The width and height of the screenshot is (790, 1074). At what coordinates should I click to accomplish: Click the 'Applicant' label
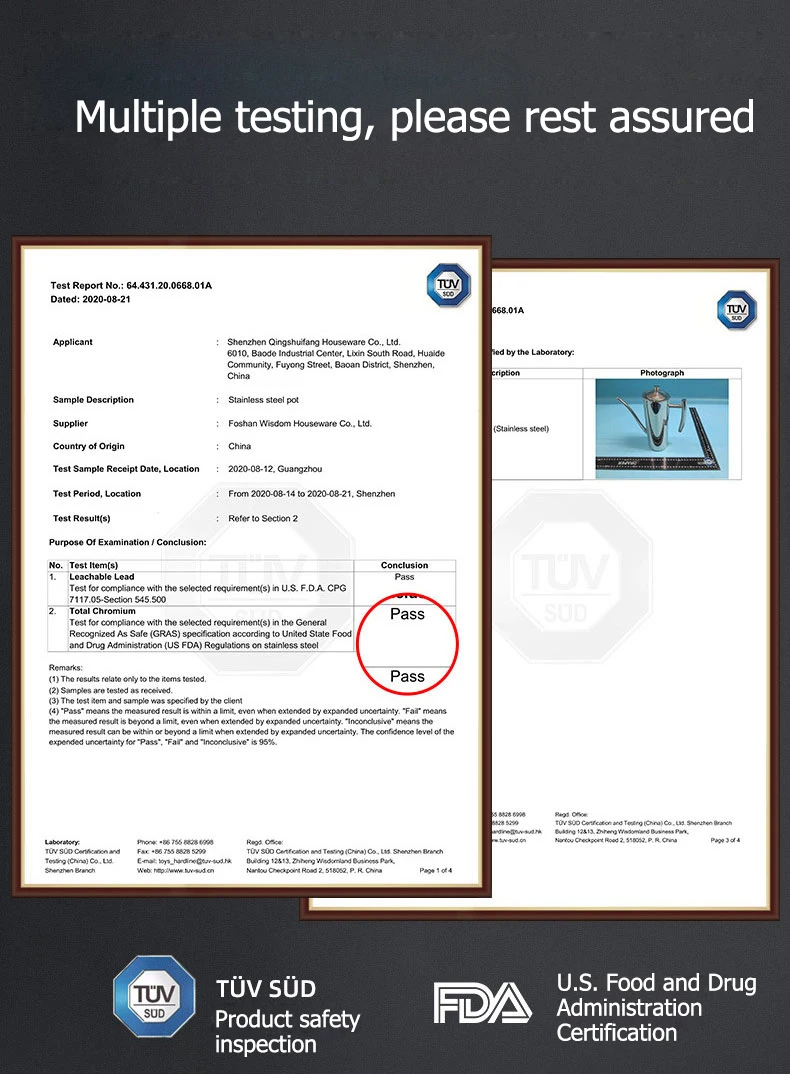[x=73, y=342]
